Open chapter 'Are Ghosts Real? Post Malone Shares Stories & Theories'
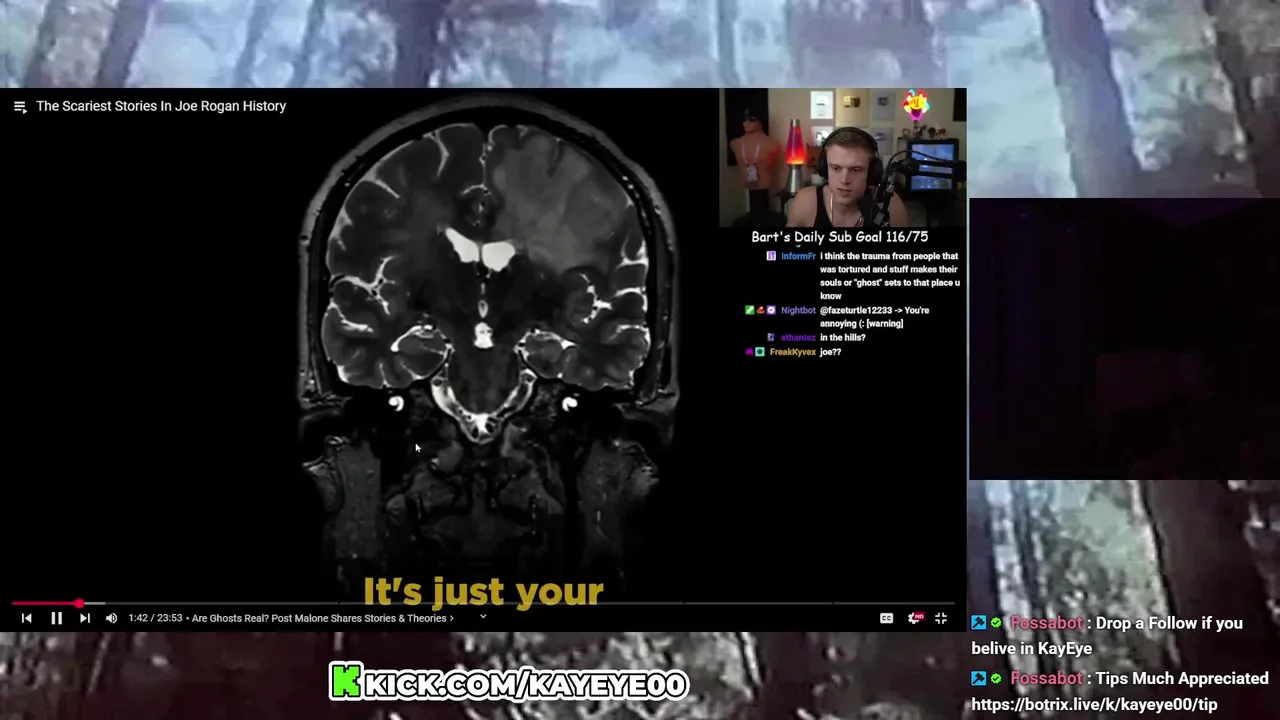Image resolution: width=1280 pixels, height=720 pixels. click(321, 618)
